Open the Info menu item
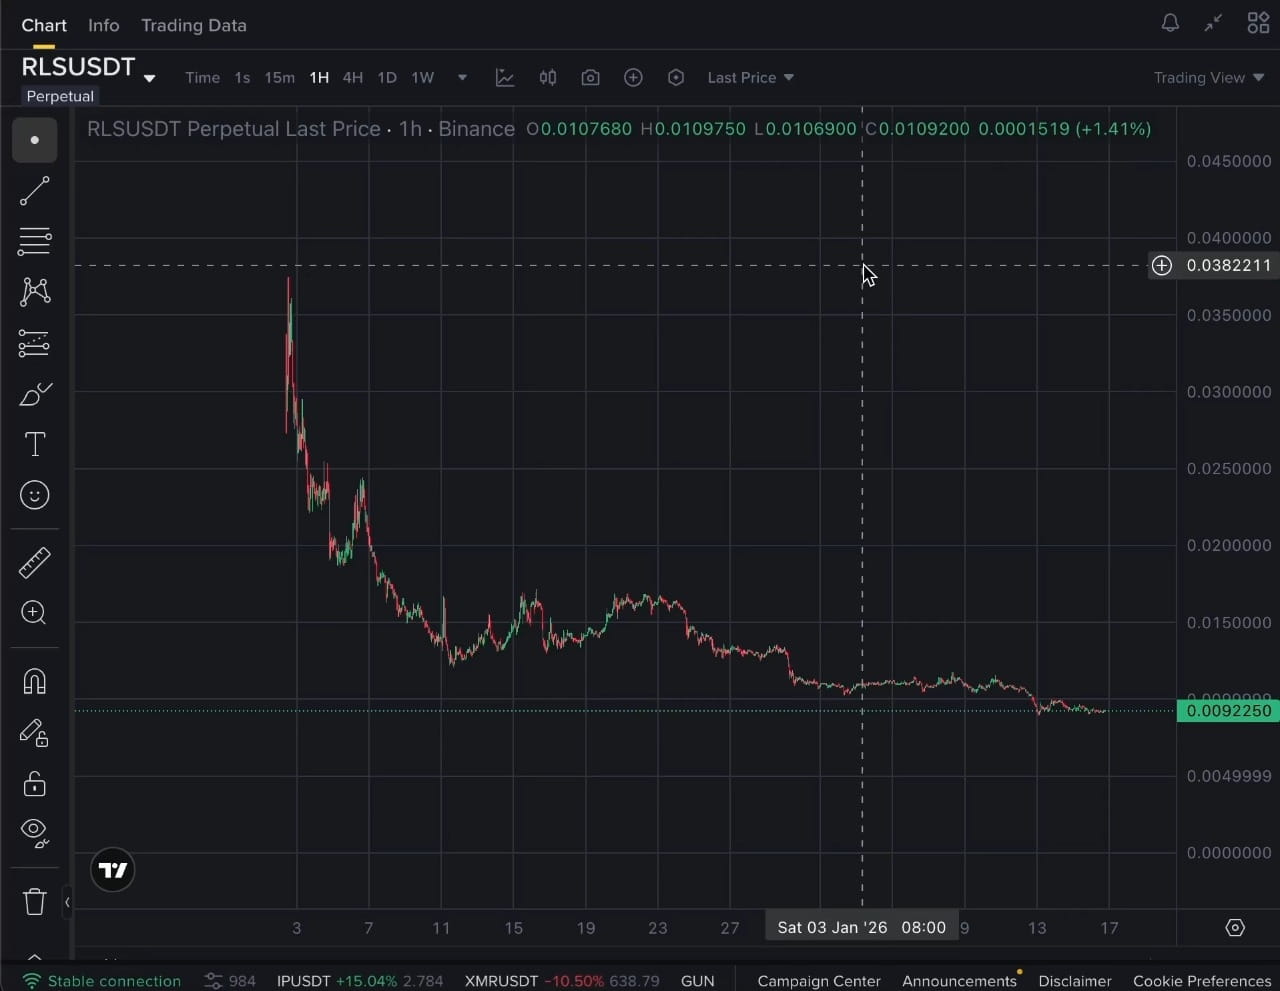This screenshot has width=1280, height=991. coord(103,25)
